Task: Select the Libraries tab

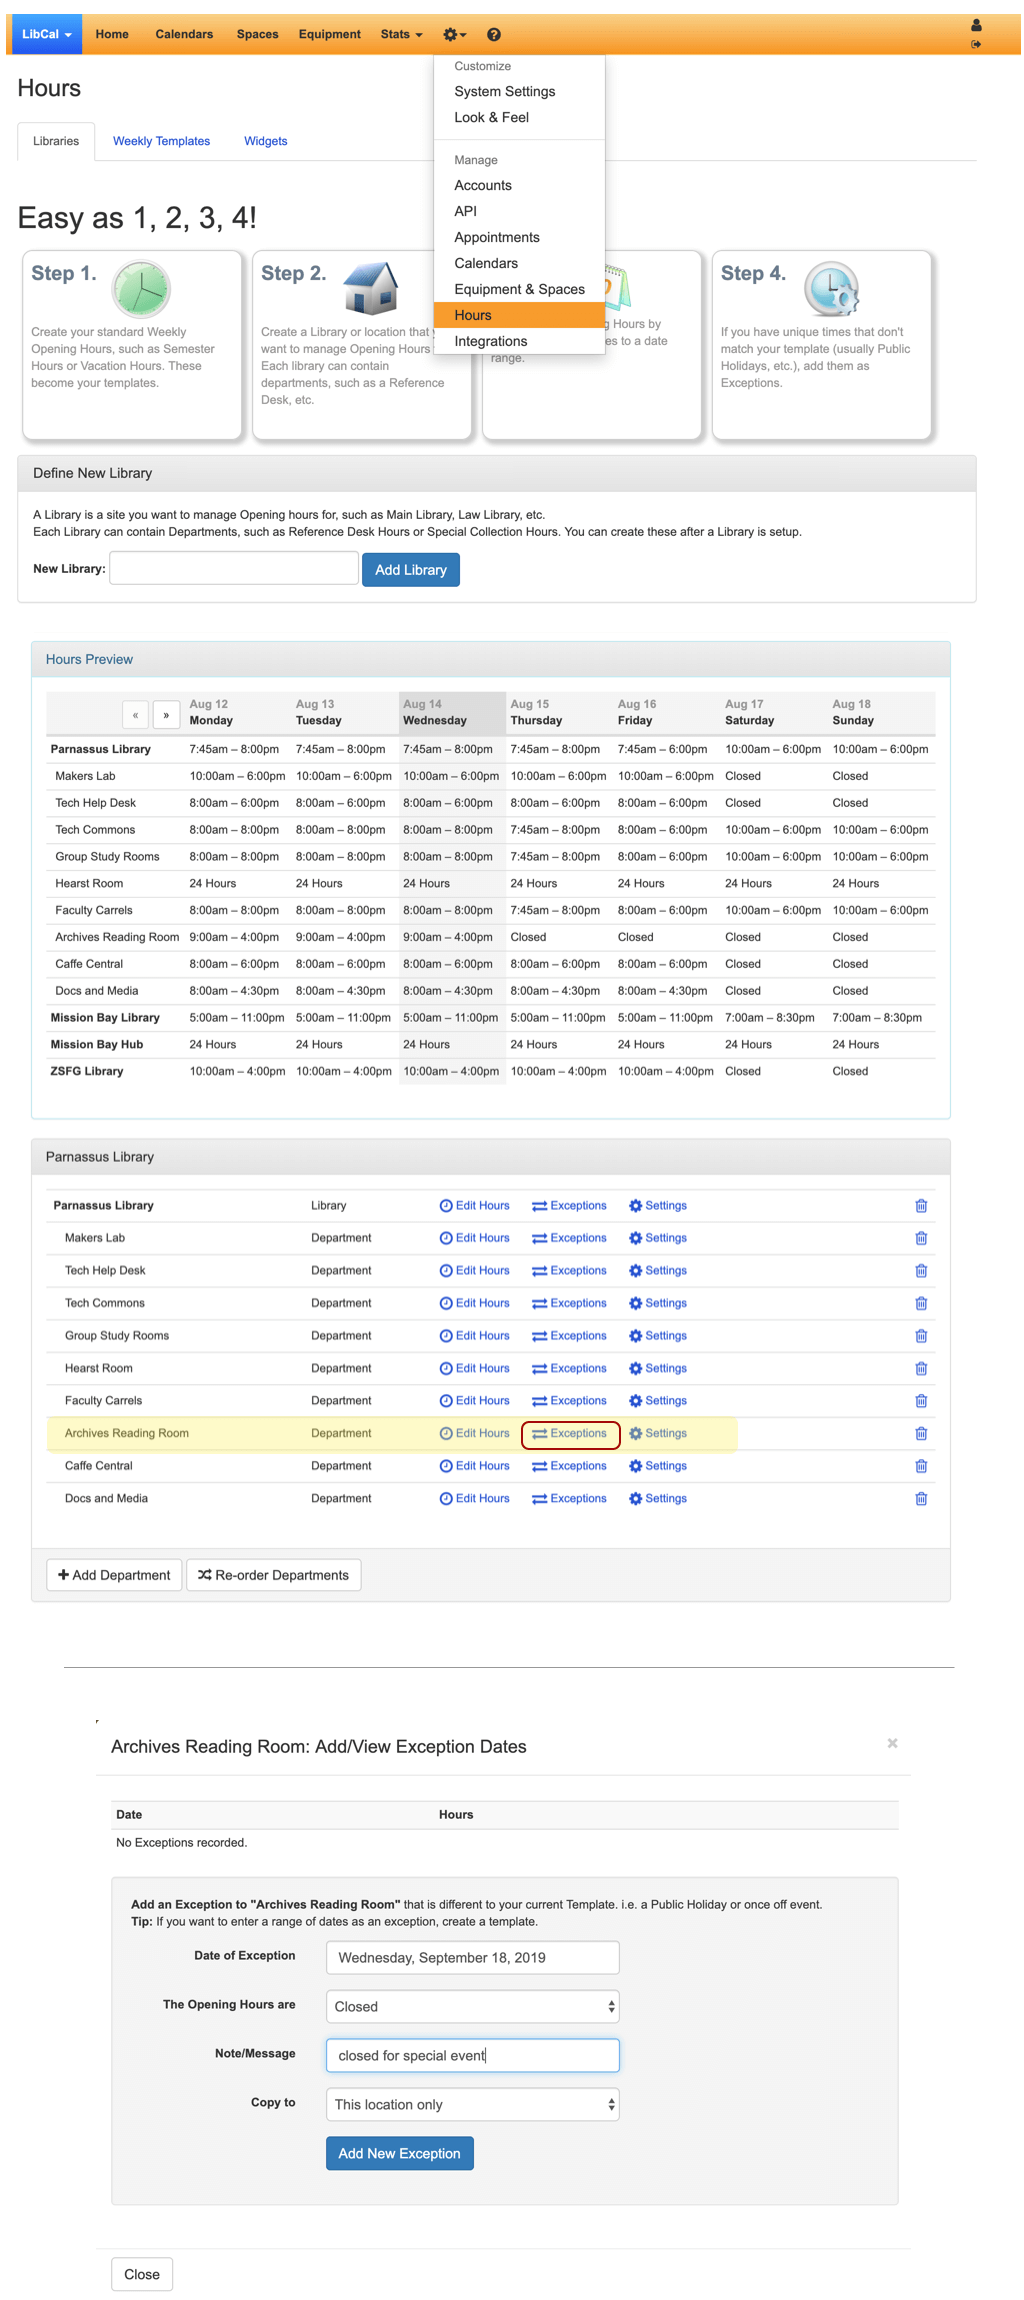Action: pyautogui.click(x=56, y=141)
